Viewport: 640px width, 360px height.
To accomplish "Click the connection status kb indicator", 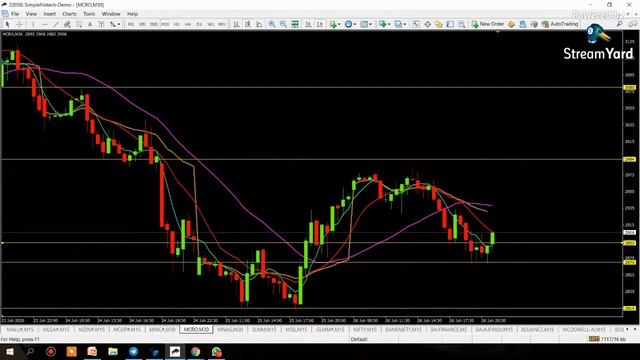I will point(607,339).
